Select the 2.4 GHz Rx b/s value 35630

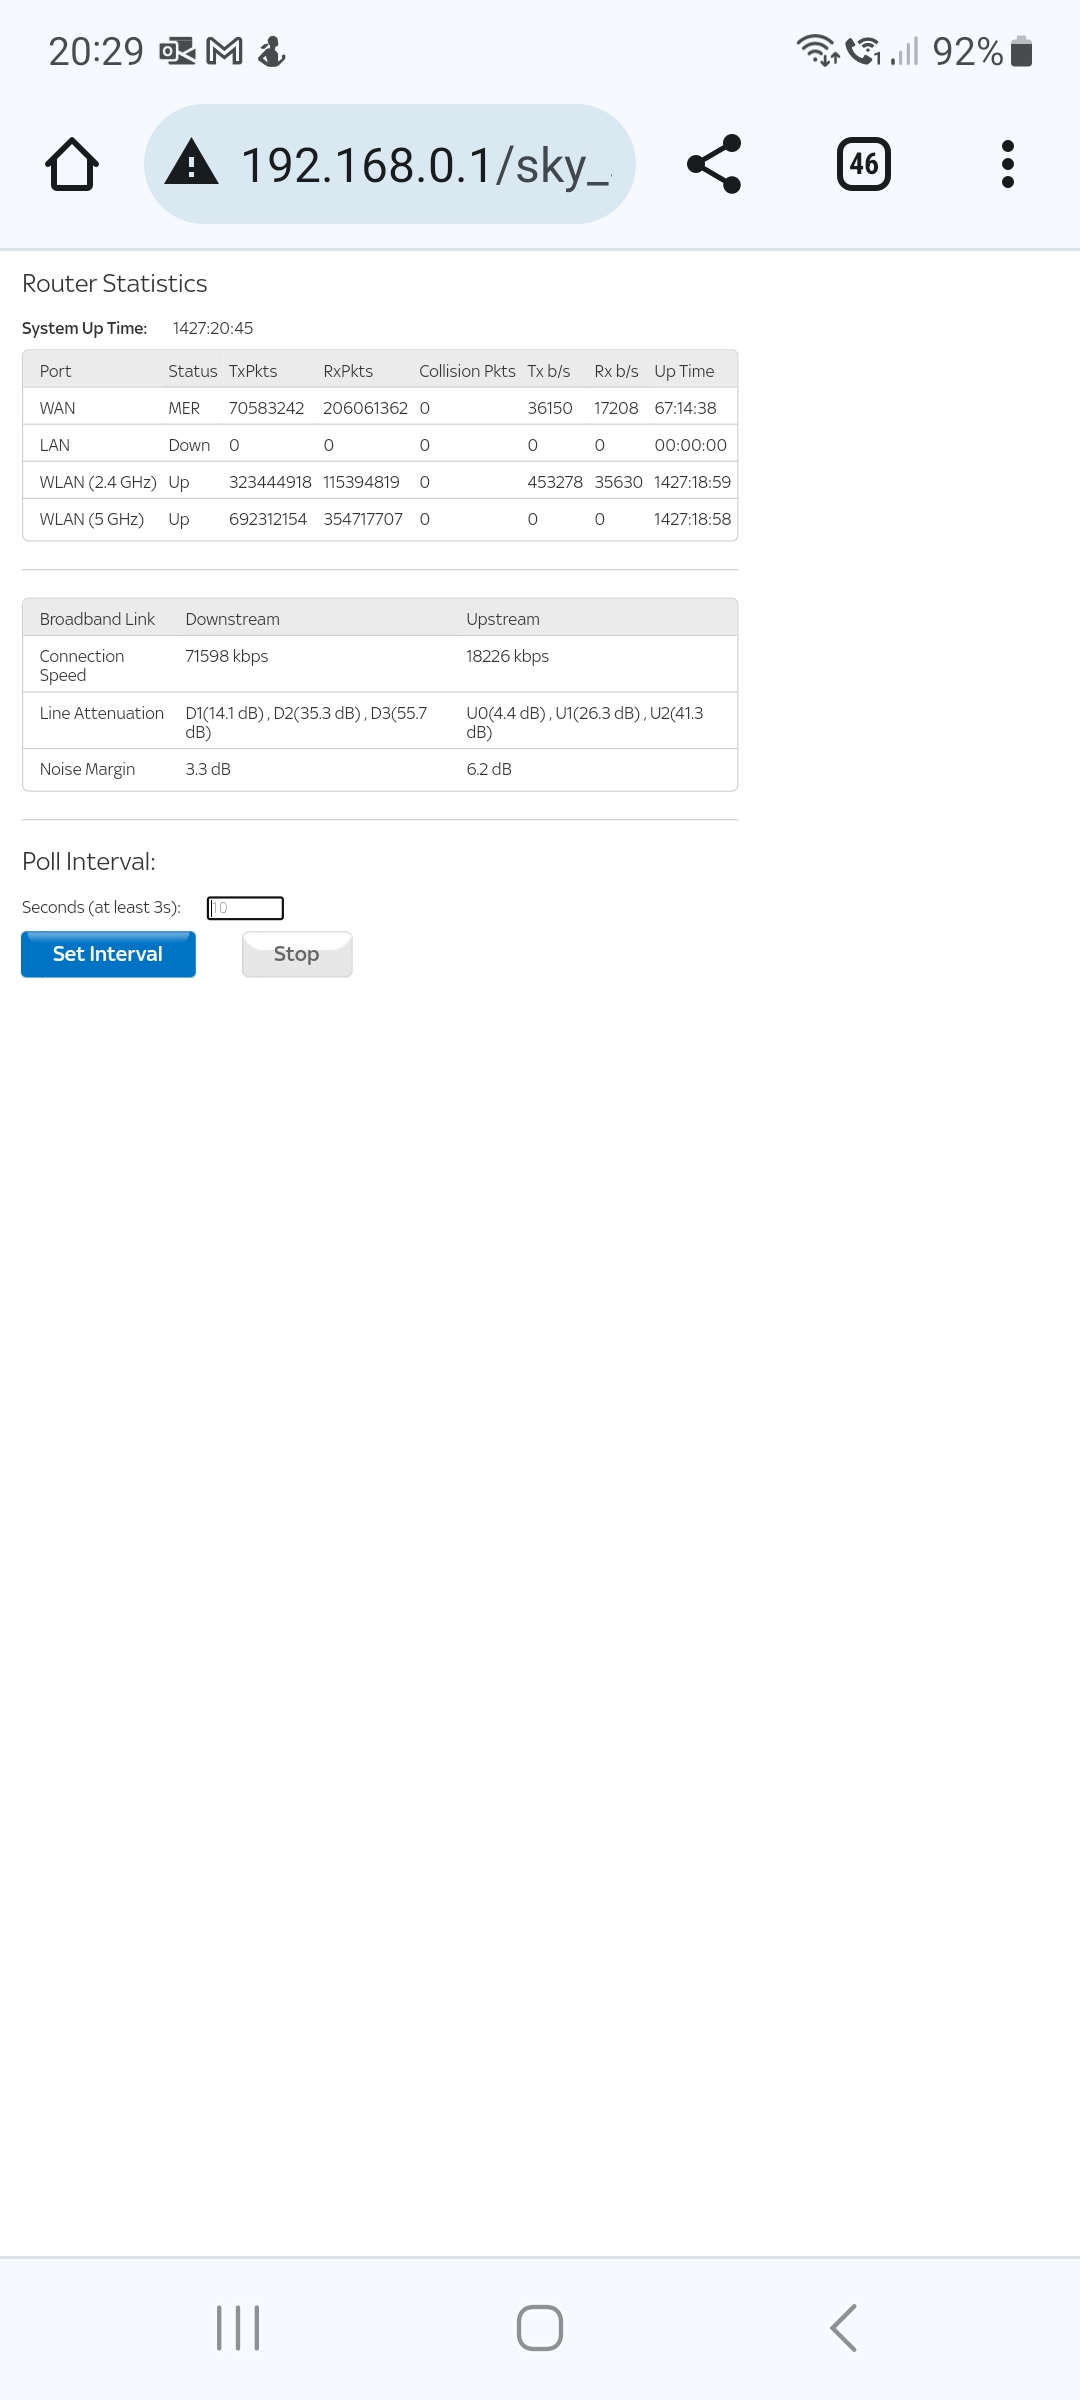[x=618, y=482]
